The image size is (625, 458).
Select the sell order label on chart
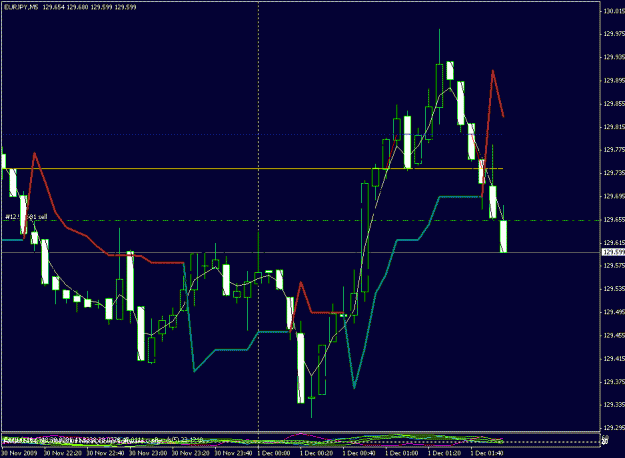[x=26, y=217]
